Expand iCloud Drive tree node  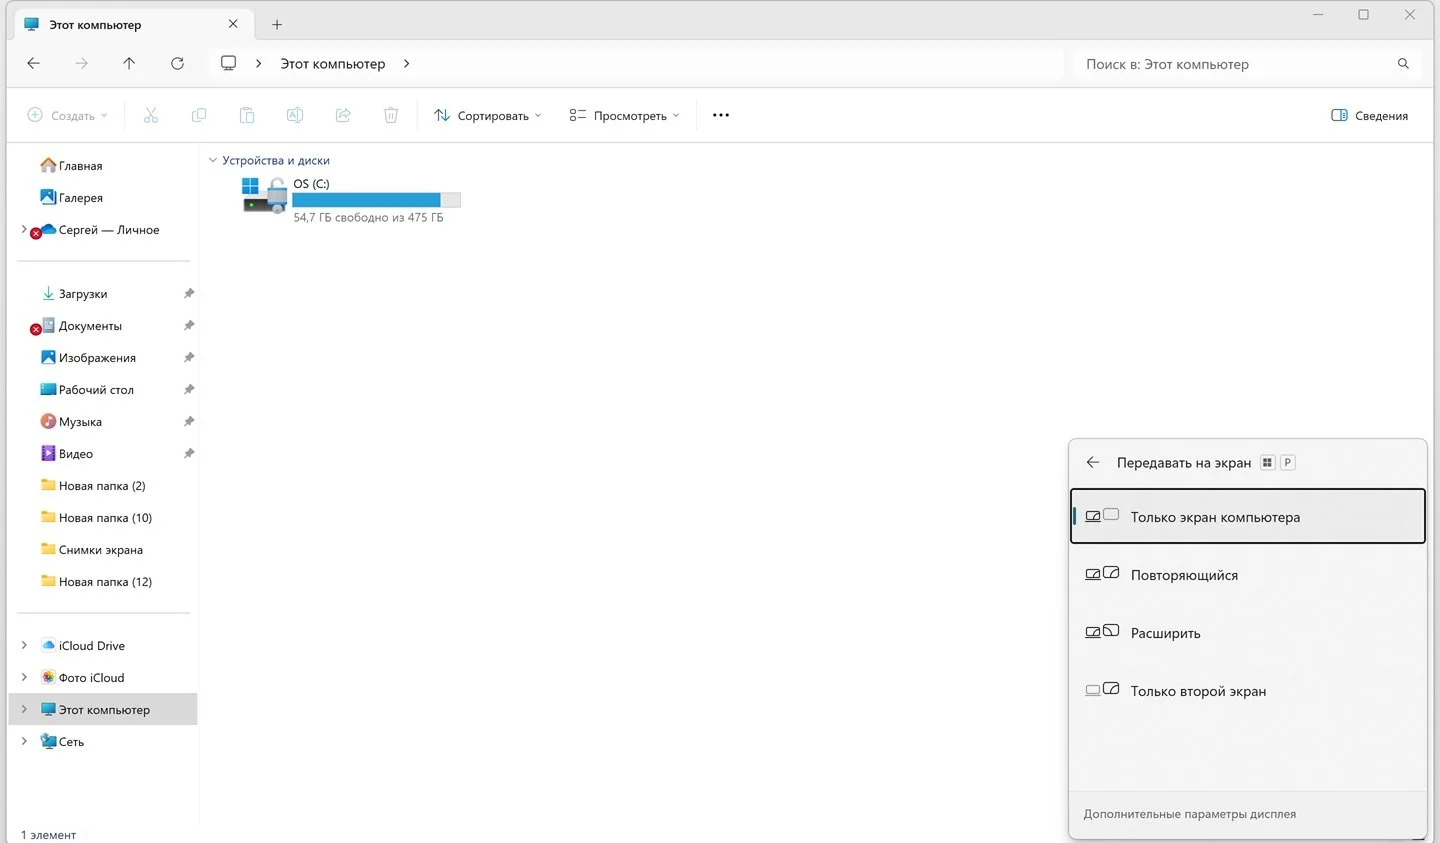pyautogui.click(x=24, y=645)
